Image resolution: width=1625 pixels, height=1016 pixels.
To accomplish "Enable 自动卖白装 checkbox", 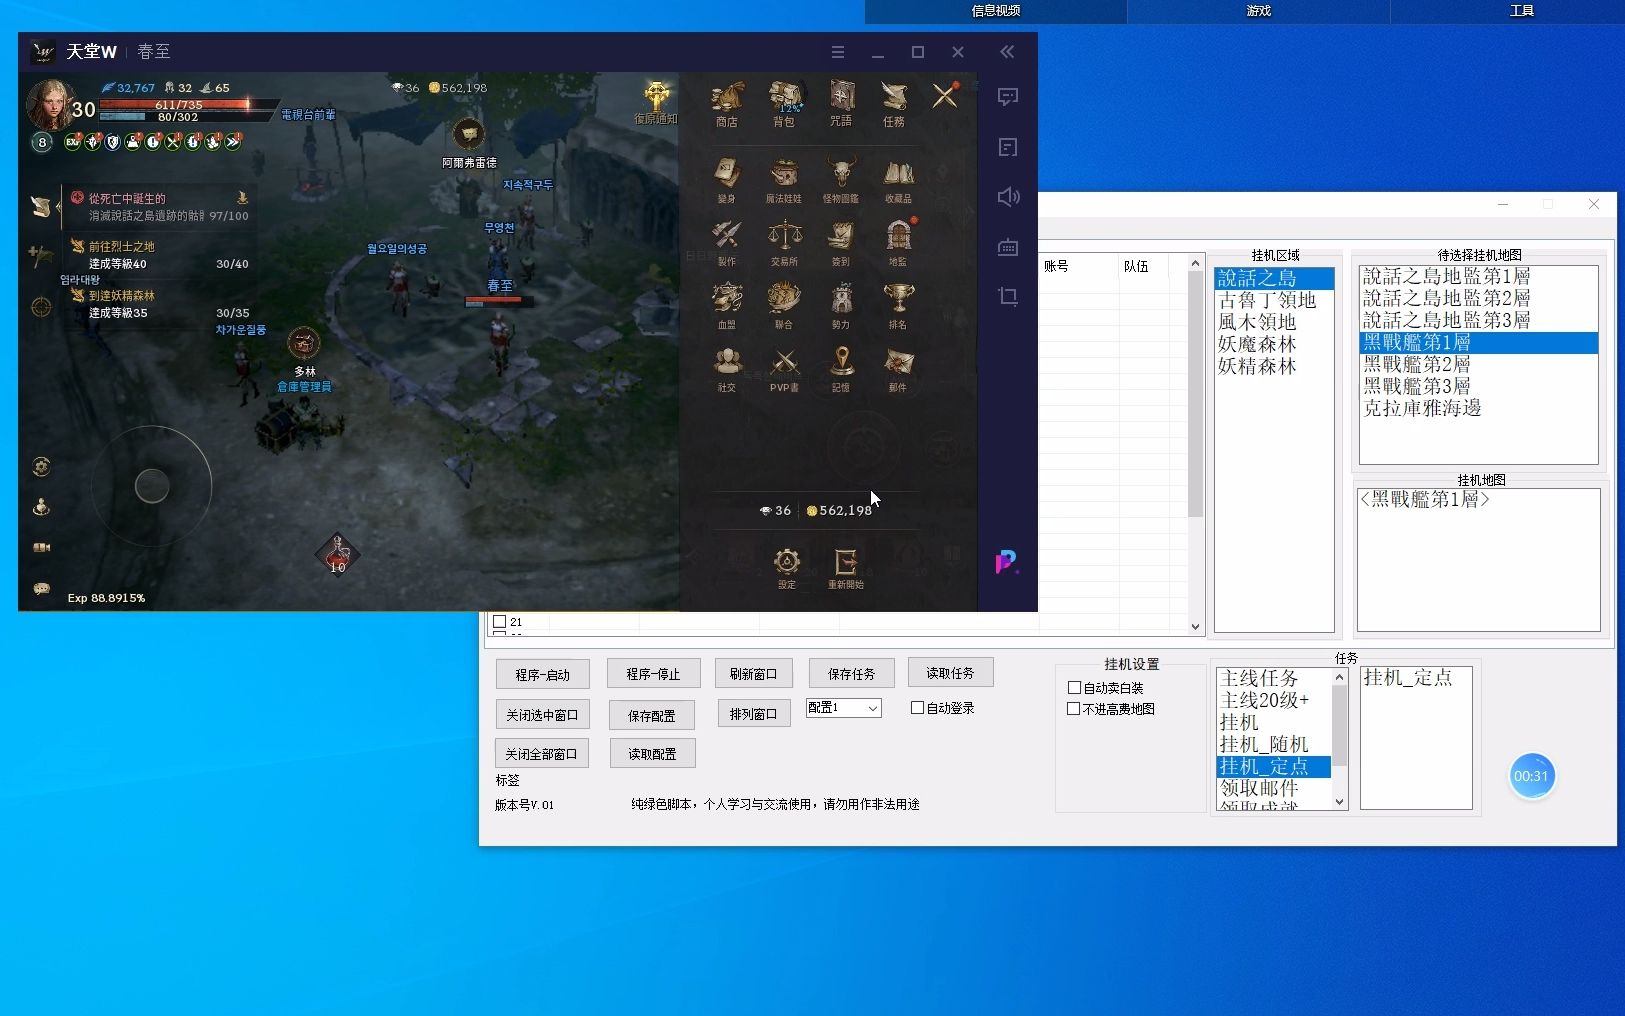I will click(x=1074, y=688).
